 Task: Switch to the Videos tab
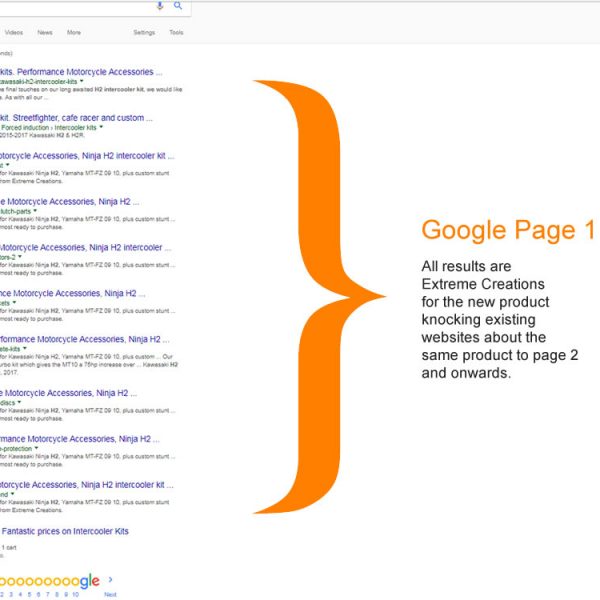point(14,32)
